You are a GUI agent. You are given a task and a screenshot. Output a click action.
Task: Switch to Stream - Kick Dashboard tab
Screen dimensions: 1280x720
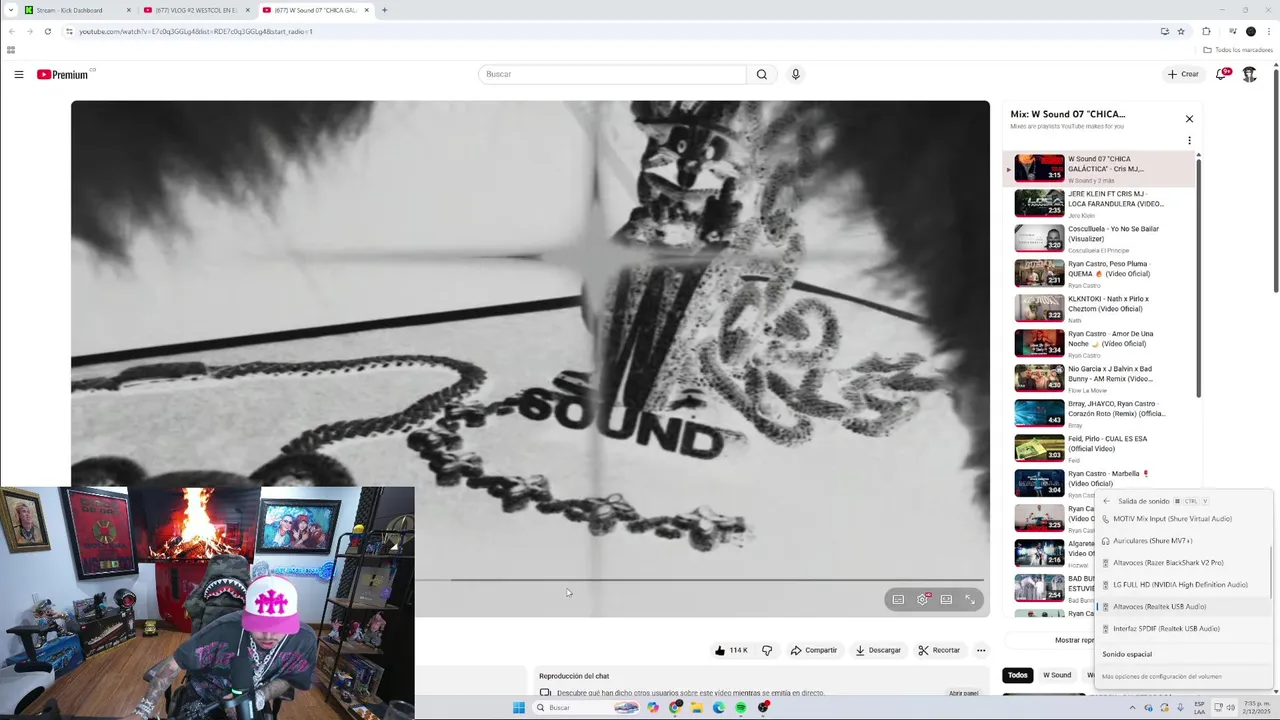coord(77,10)
